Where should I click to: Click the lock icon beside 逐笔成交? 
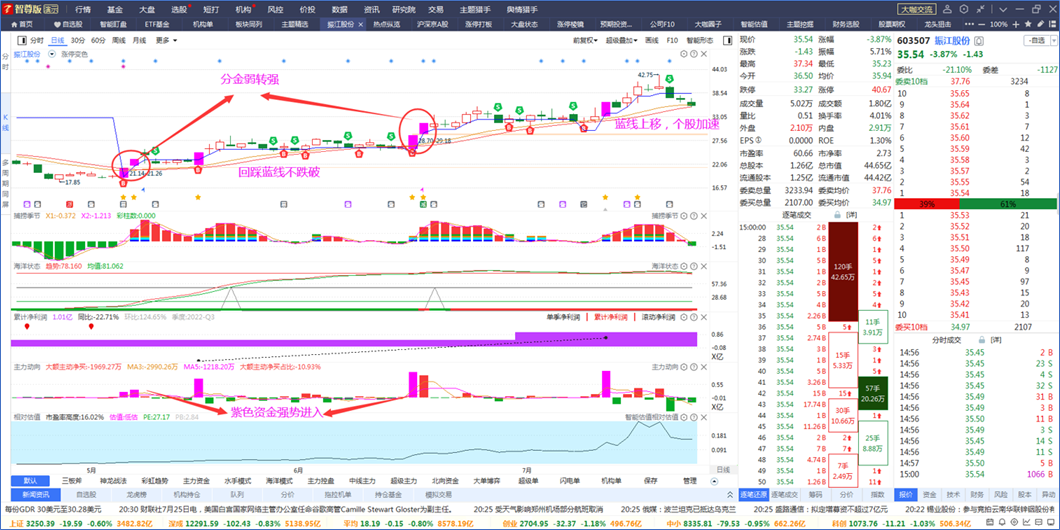click(838, 215)
